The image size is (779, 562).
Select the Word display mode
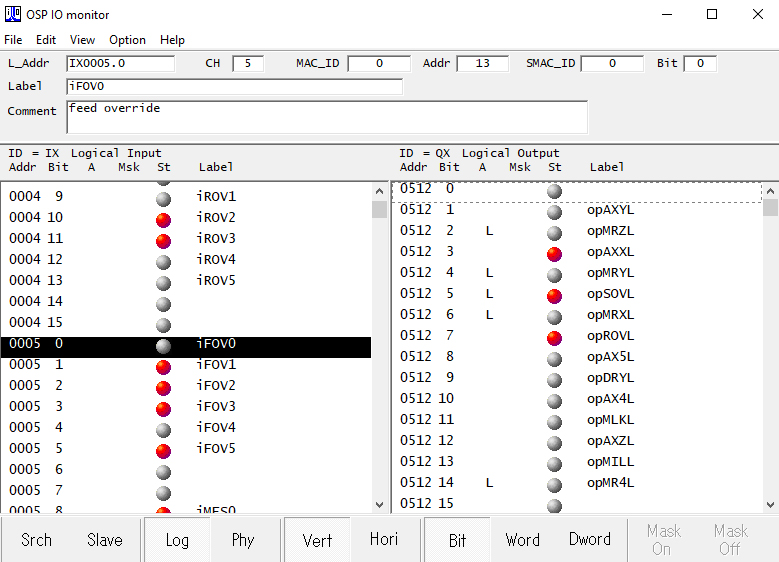click(x=522, y=540)
